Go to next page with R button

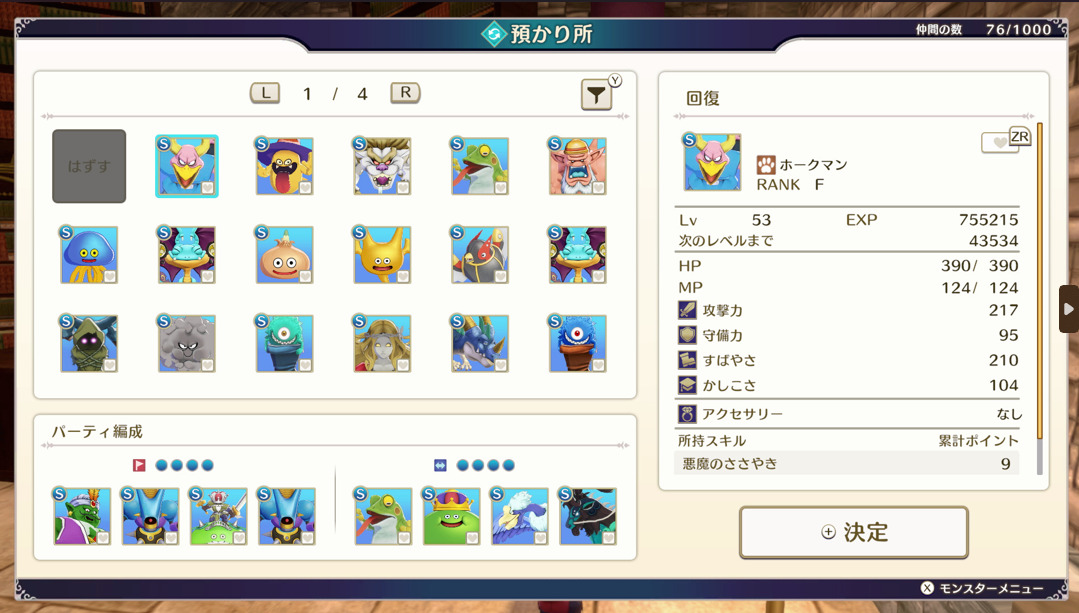pyautogui.click(x=405, y=93)
